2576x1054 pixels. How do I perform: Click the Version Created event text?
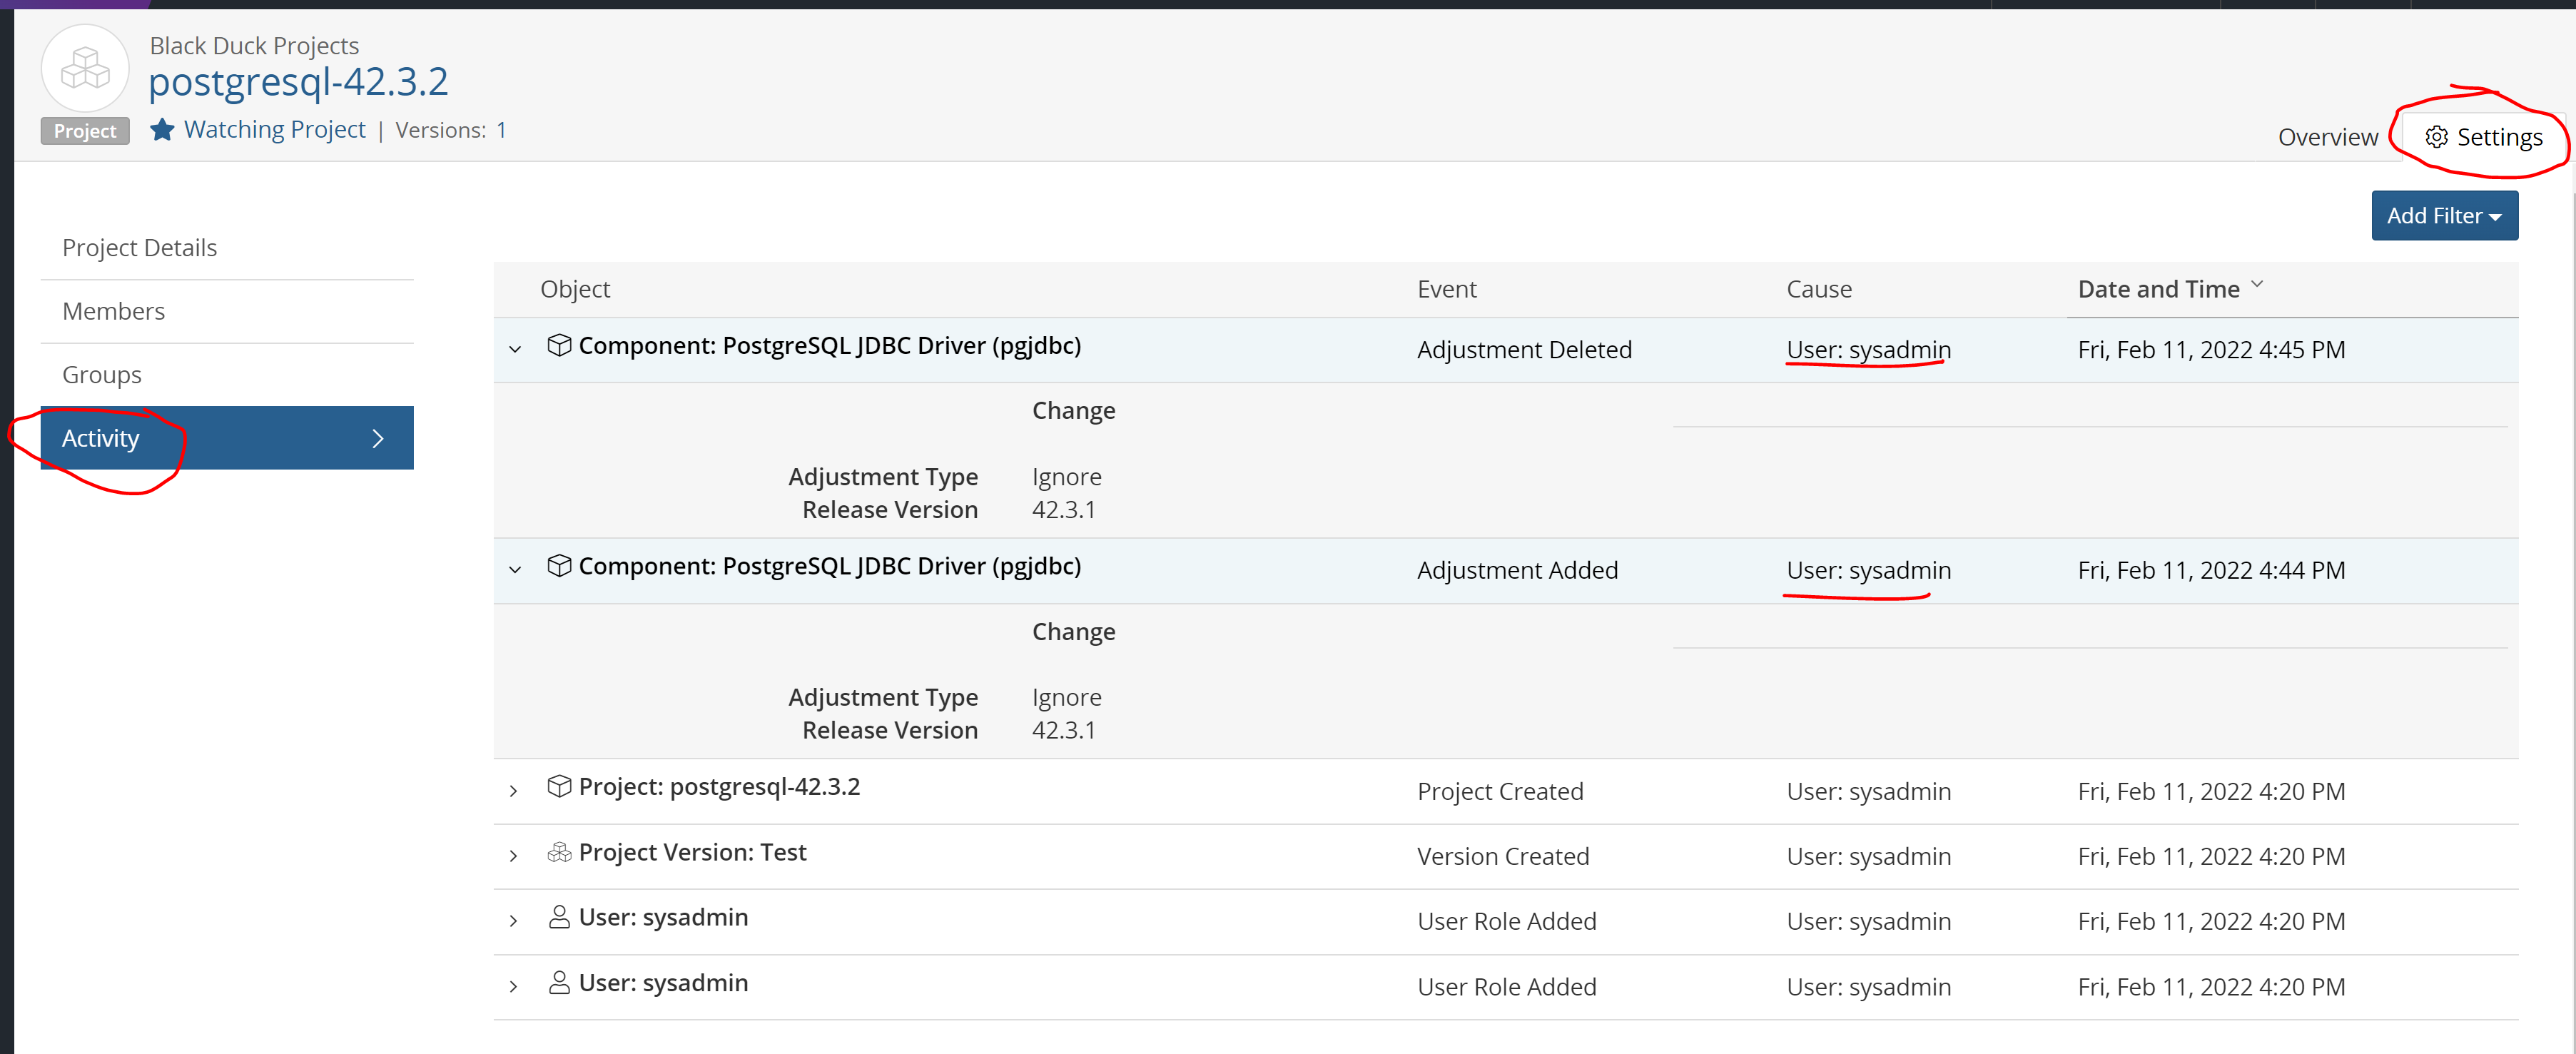(x=1503, y=856)
